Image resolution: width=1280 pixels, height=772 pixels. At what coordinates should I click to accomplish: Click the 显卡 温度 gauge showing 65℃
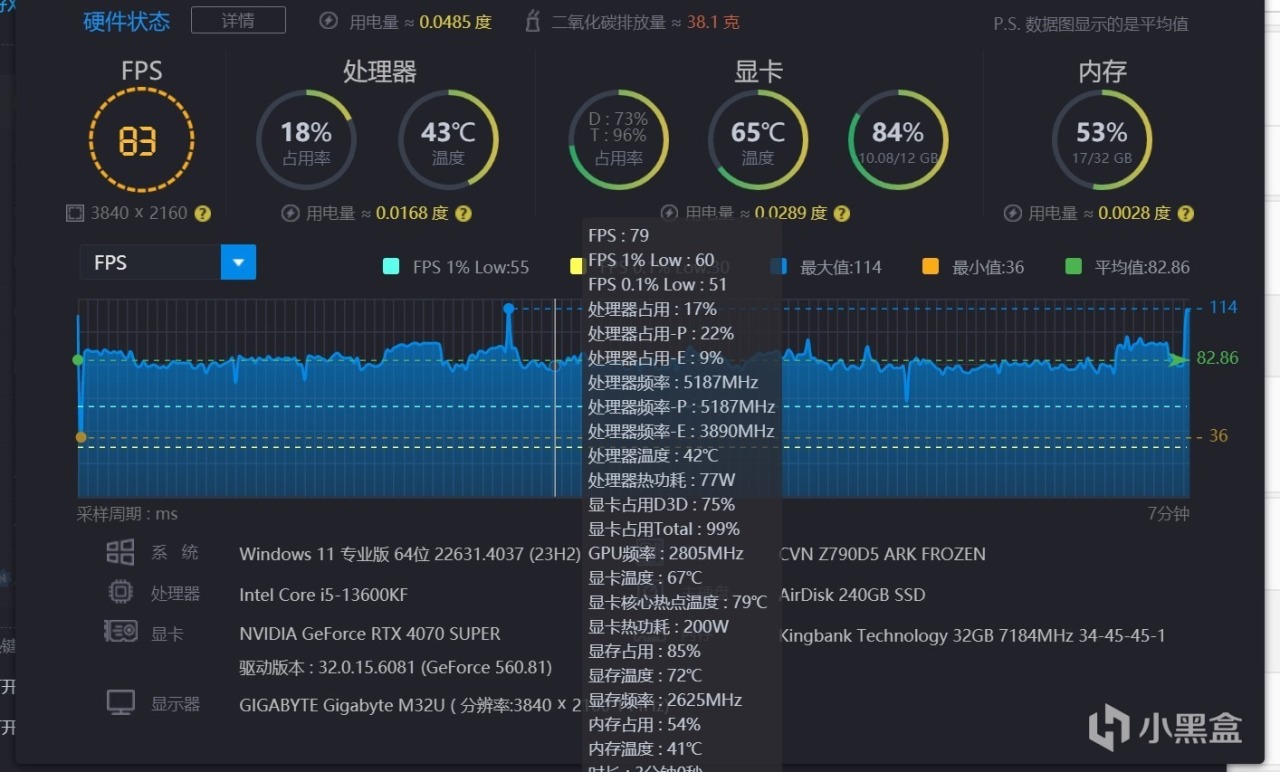pyautogui.click(x=758, y=140)
